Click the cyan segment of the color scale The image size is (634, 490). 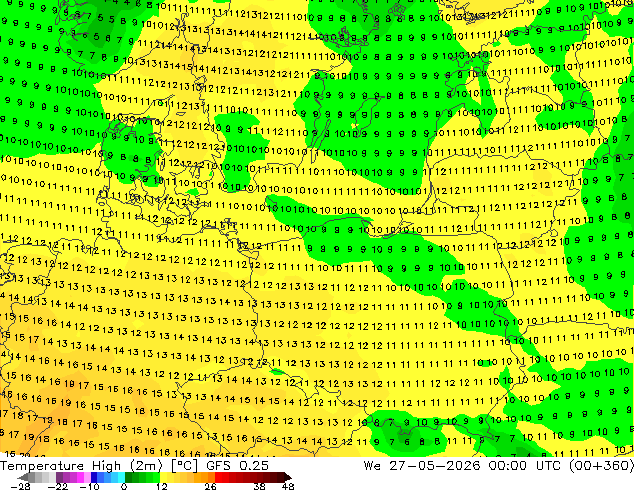(121, 477)
